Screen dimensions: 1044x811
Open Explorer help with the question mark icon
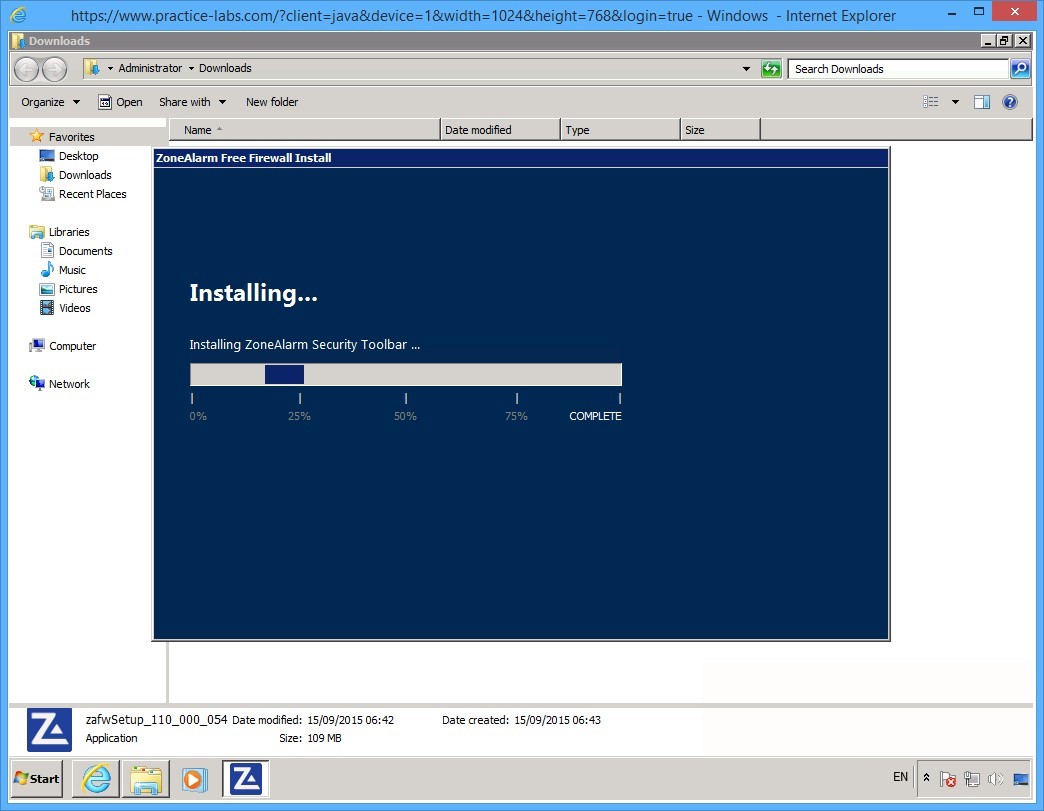[x=1009, y=101]
